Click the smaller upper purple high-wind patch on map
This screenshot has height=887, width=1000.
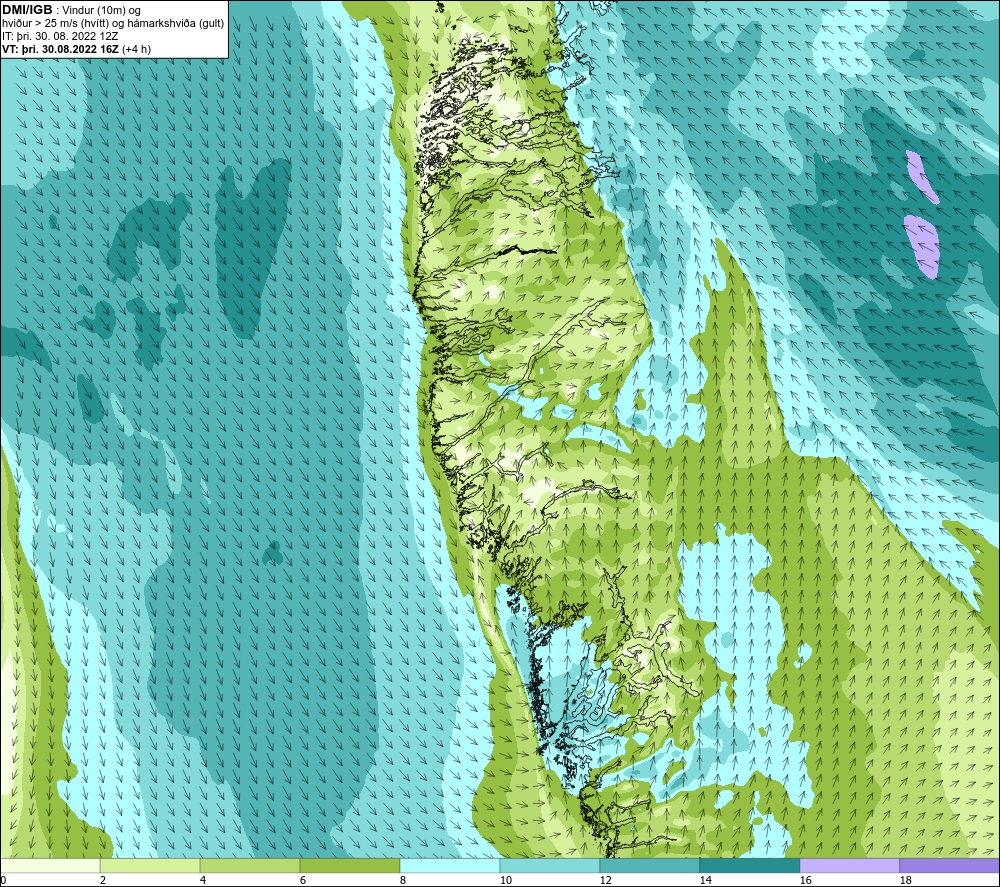point(922,177)
